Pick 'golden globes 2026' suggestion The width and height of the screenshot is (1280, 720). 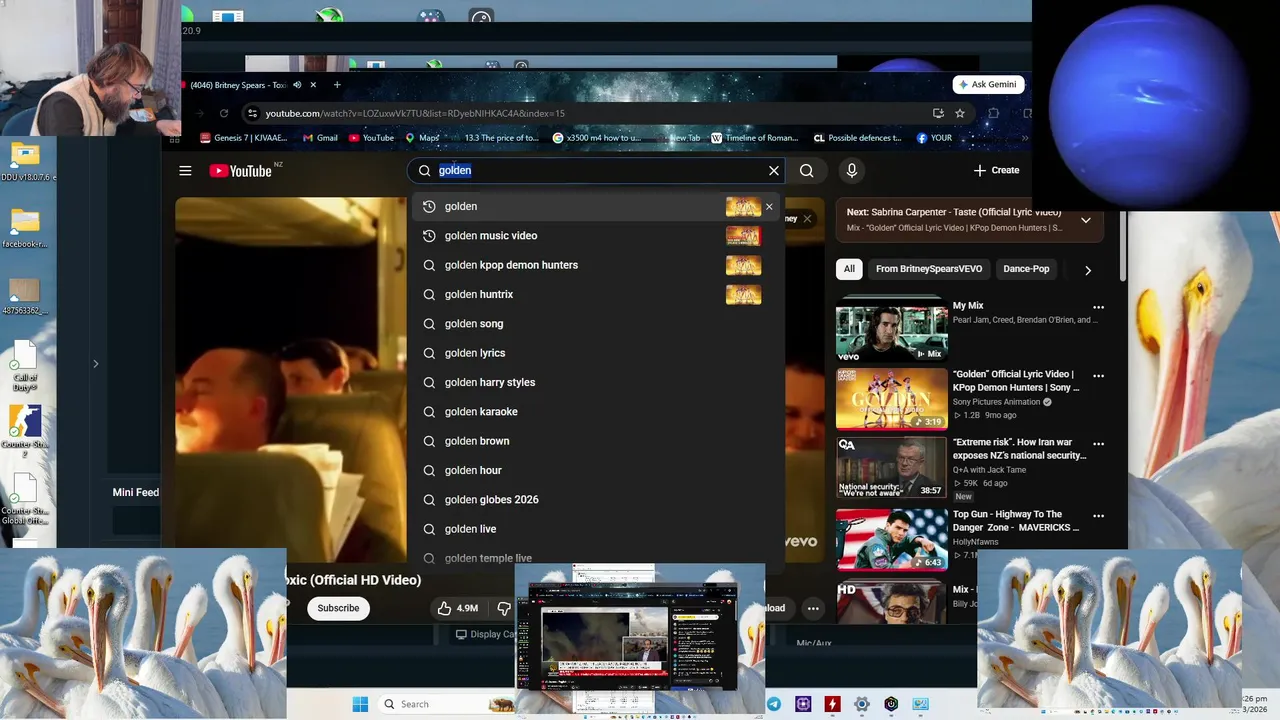(x=595, y=500)
